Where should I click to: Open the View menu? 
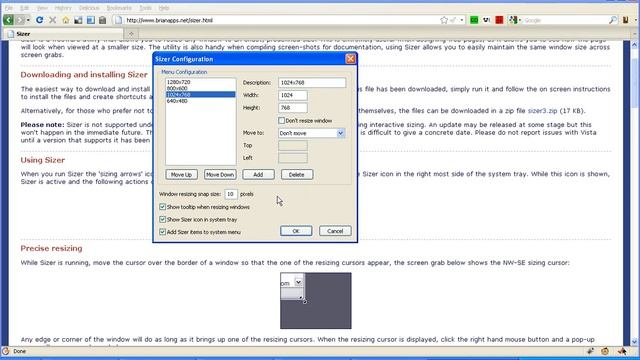(42, 8)
